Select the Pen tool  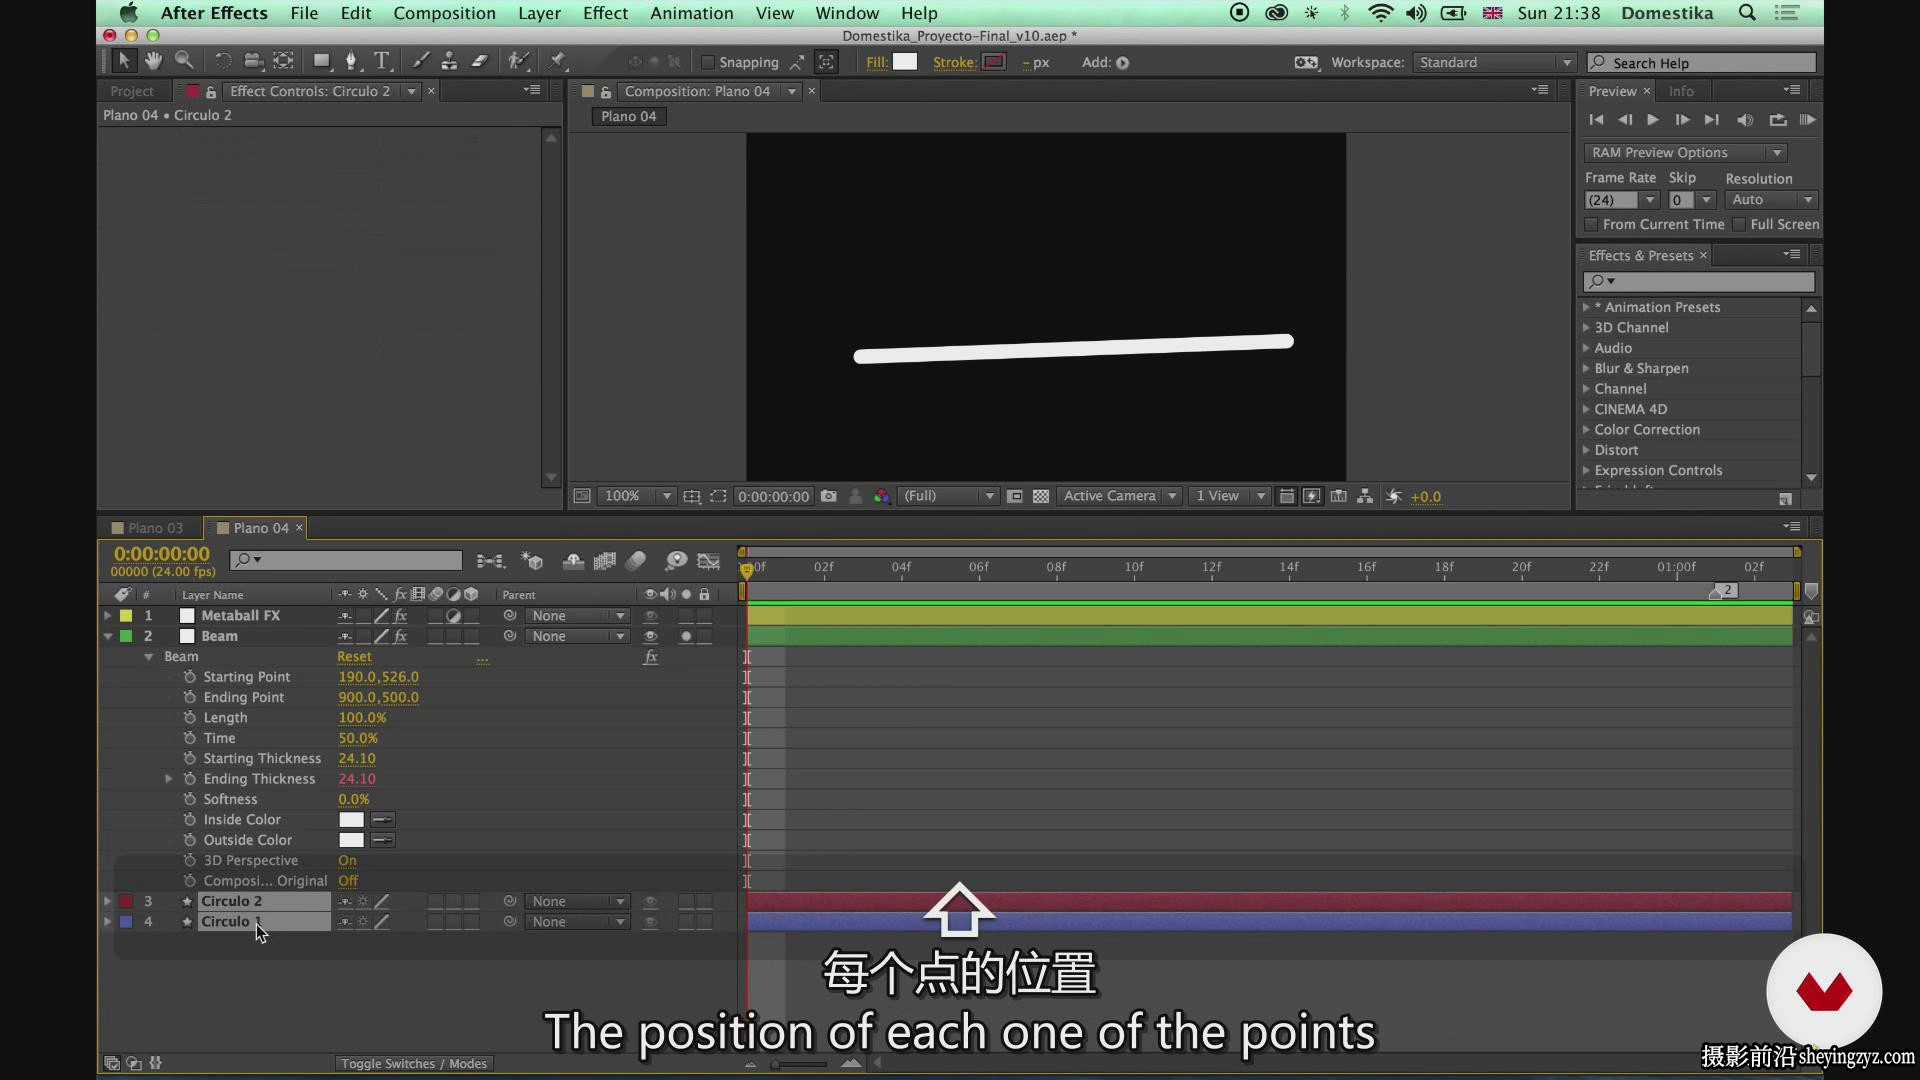[351, 61]
